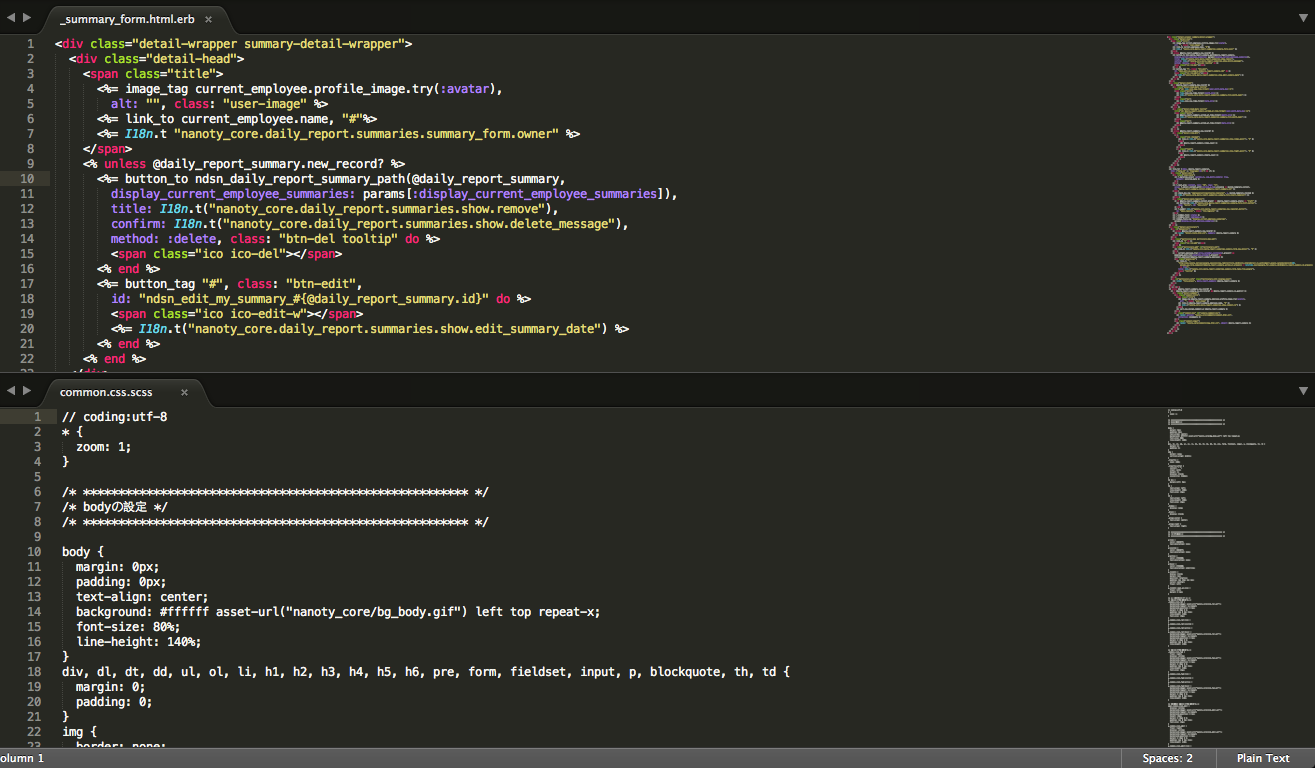
Task: Click line number 18 in lower pane
Action: pos(34,672)
